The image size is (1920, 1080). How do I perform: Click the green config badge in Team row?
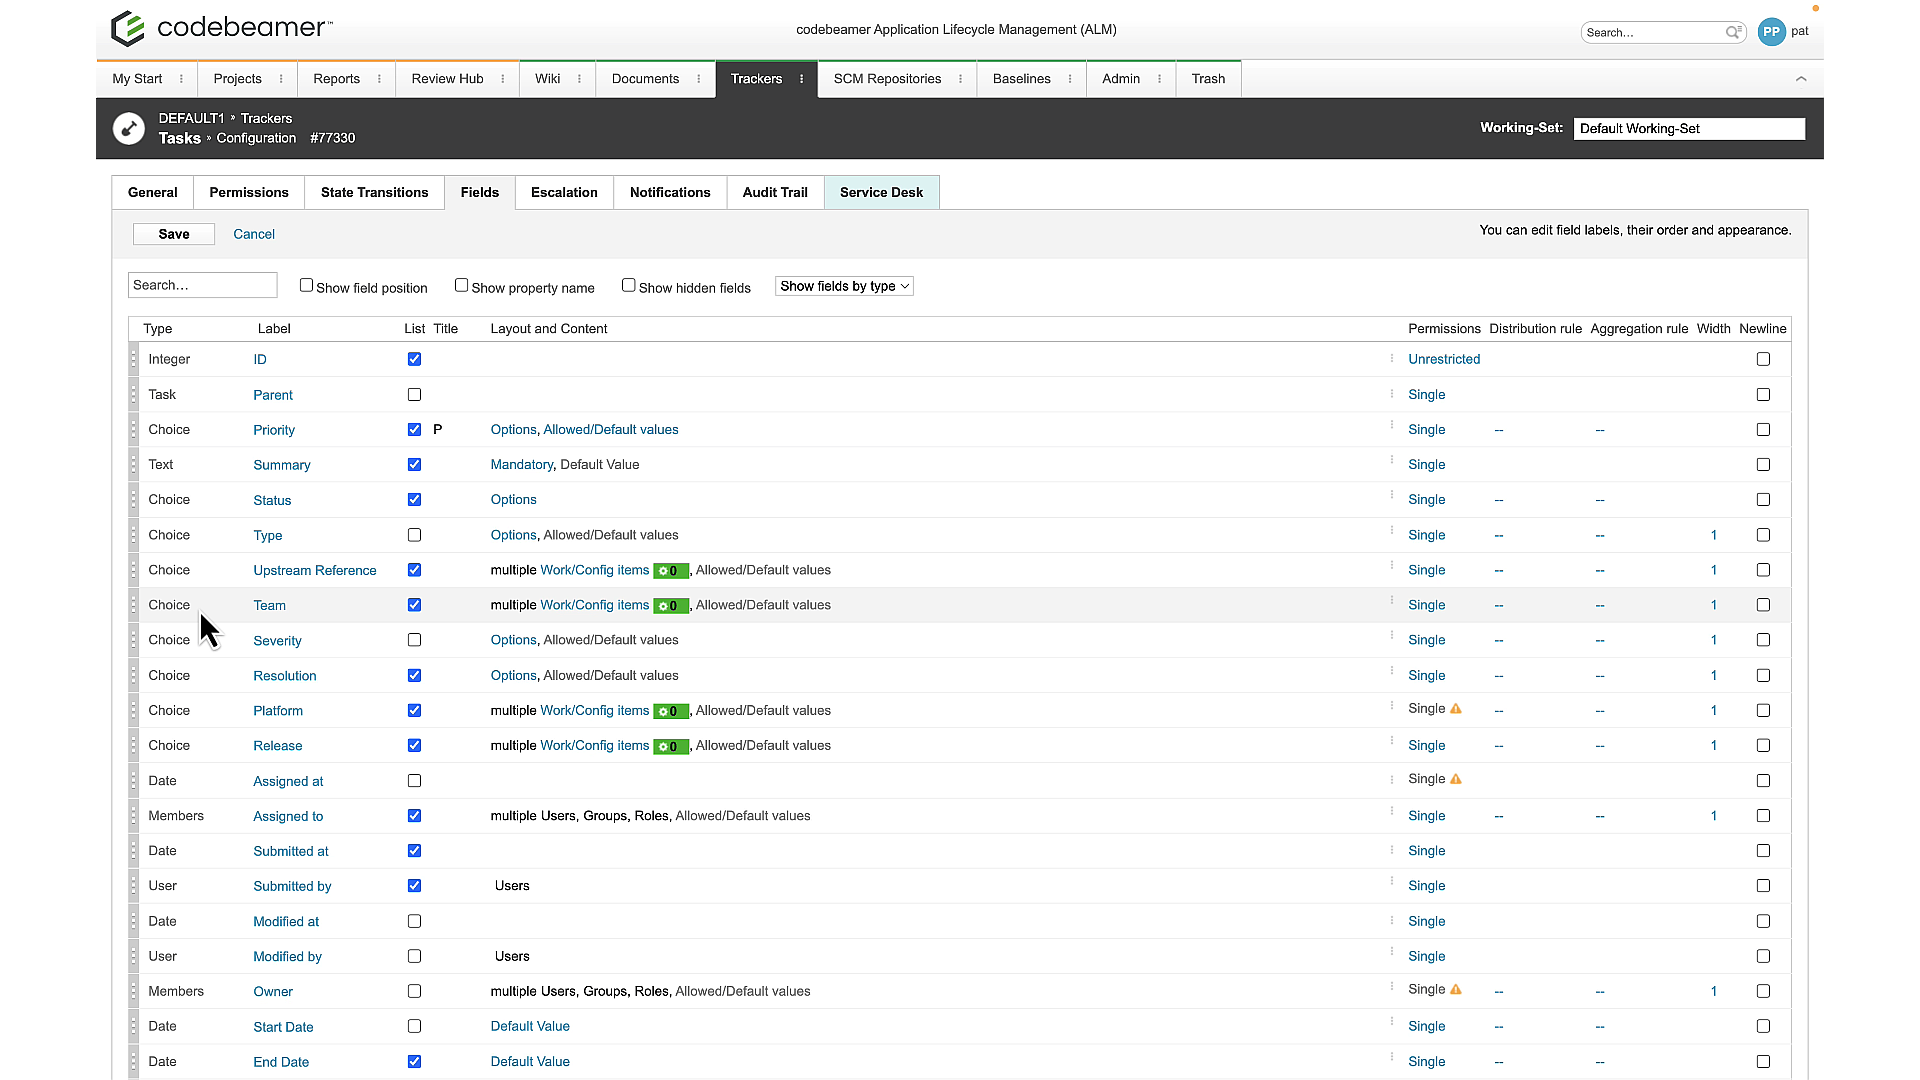pyautogui.click(x=671, y=606)
